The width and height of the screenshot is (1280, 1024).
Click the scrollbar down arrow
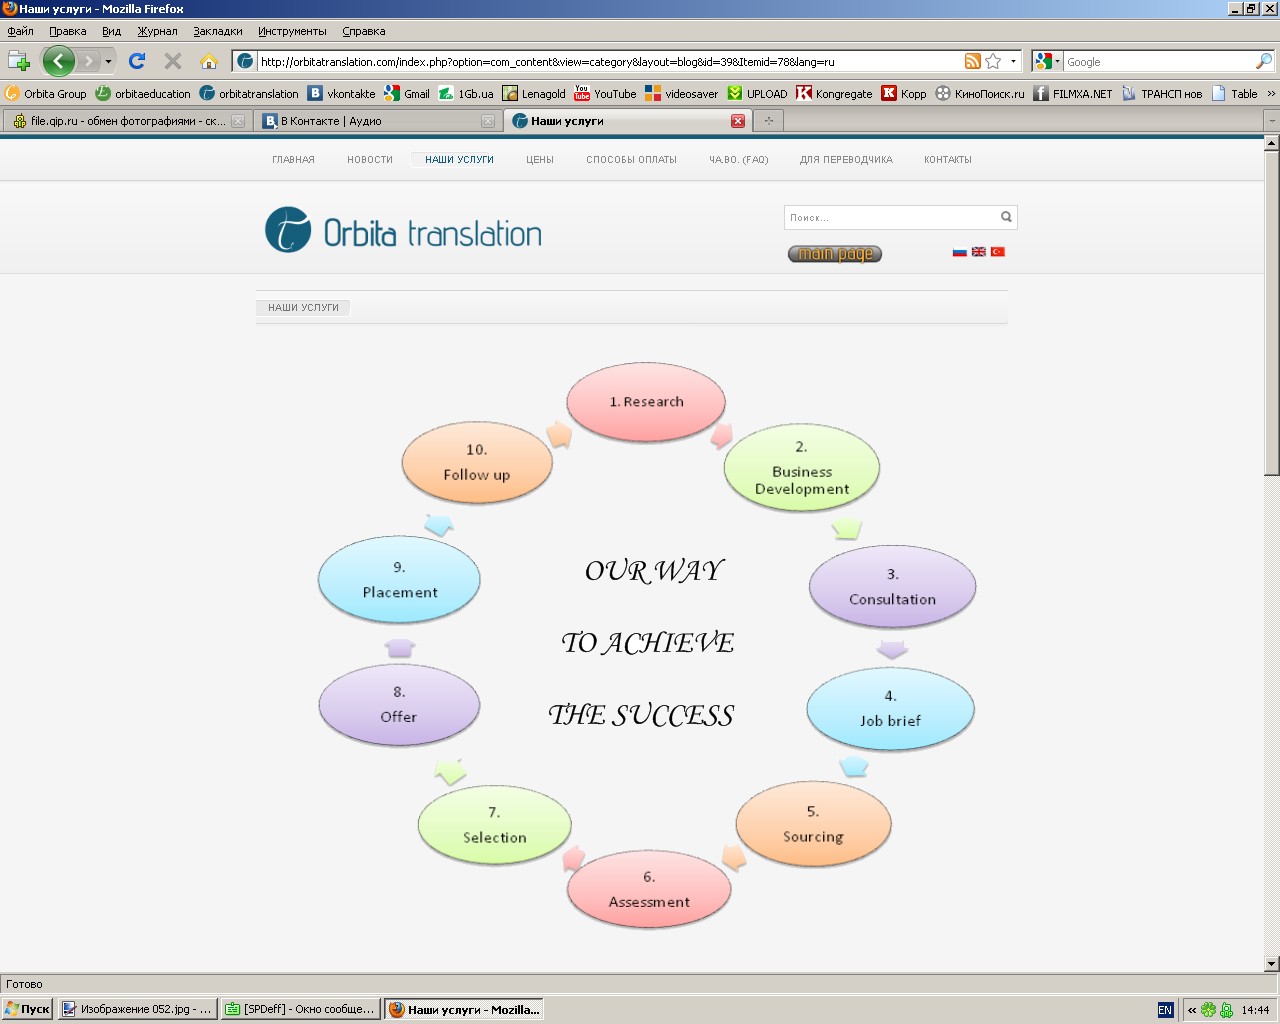[1272, 964]
